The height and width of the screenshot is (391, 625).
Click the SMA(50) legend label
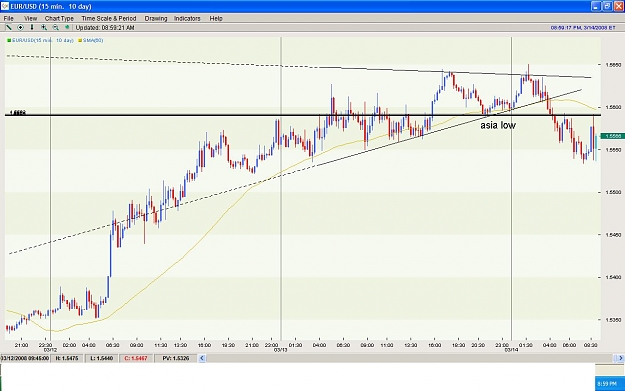pyautogui.click(x=93, y=40)
